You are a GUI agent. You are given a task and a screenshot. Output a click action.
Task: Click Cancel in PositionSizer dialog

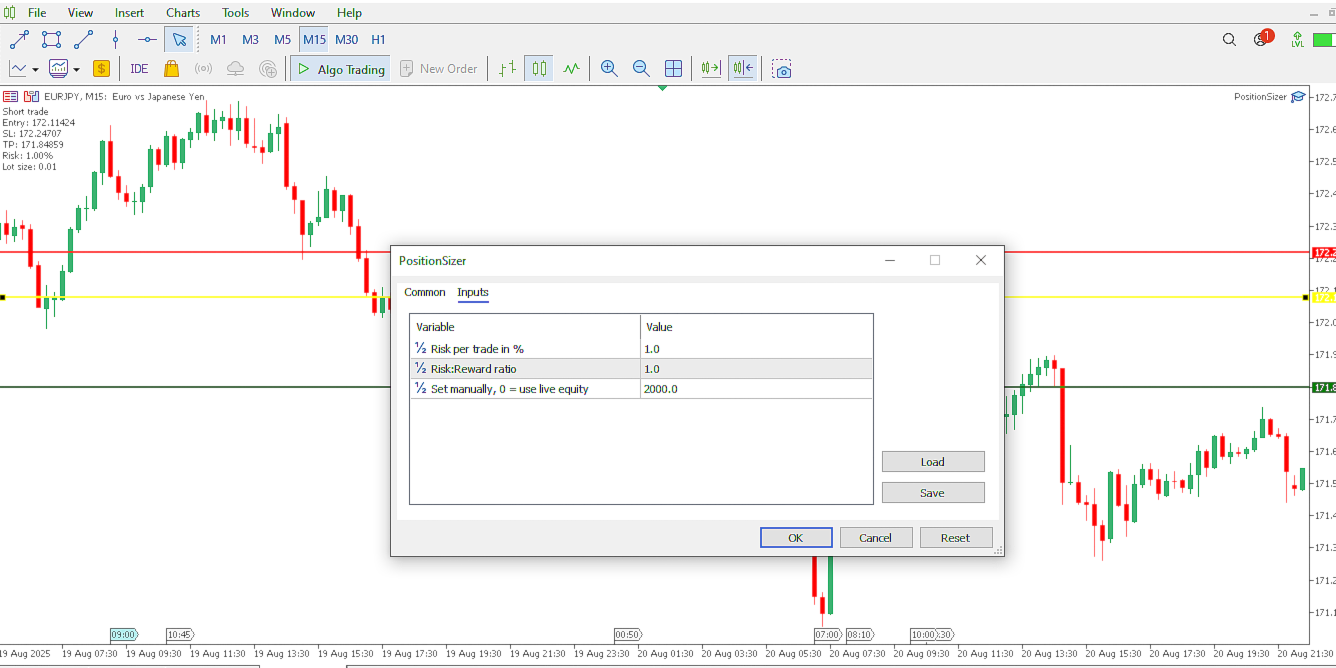pyautogui.click(x=876, y=538)
